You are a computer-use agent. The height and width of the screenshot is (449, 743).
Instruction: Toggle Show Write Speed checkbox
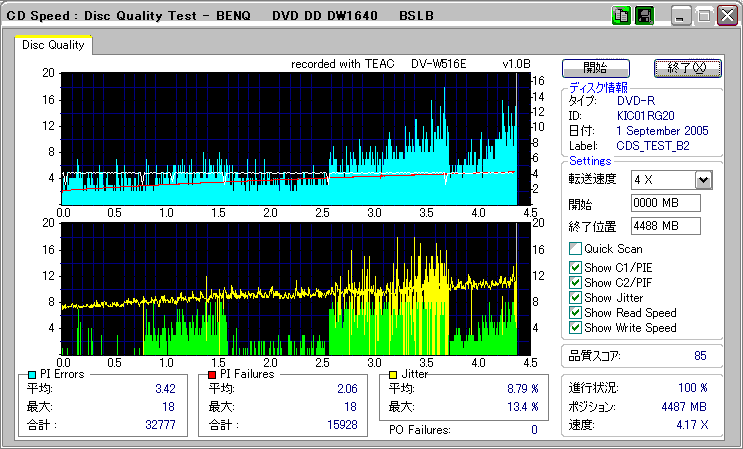tap(575, 327)
